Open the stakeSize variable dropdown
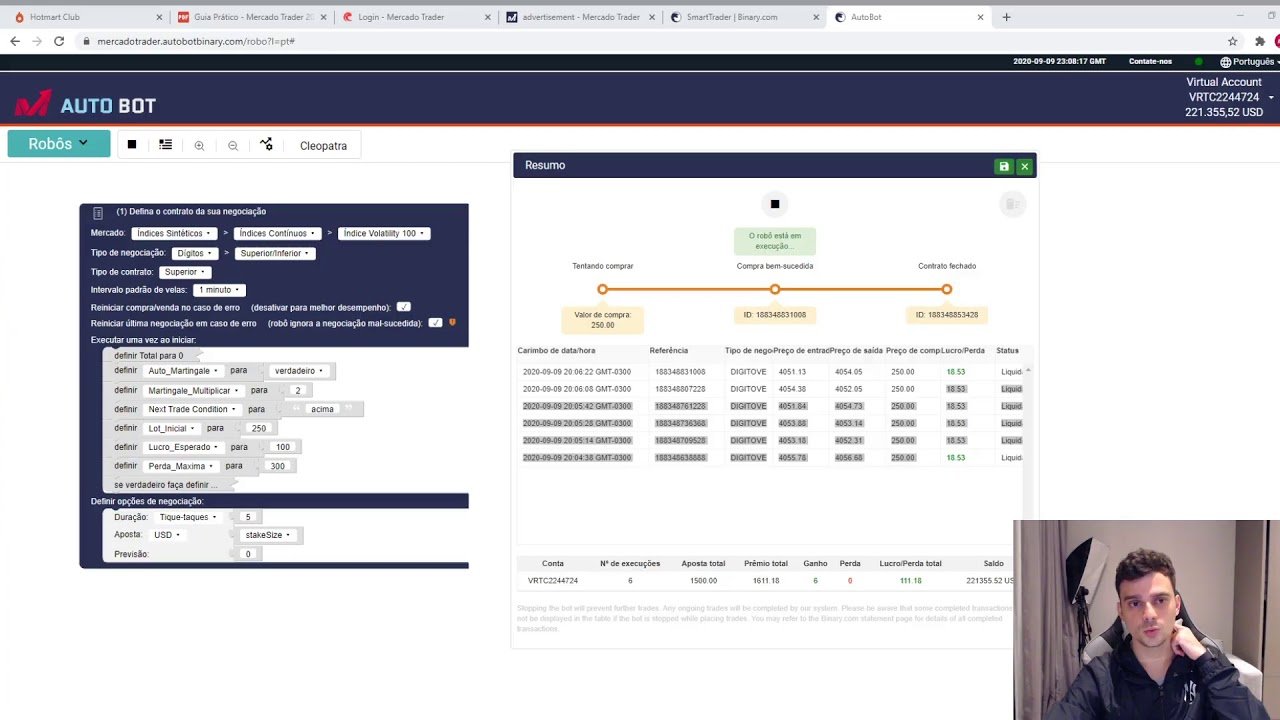 [x=268, y=535]
